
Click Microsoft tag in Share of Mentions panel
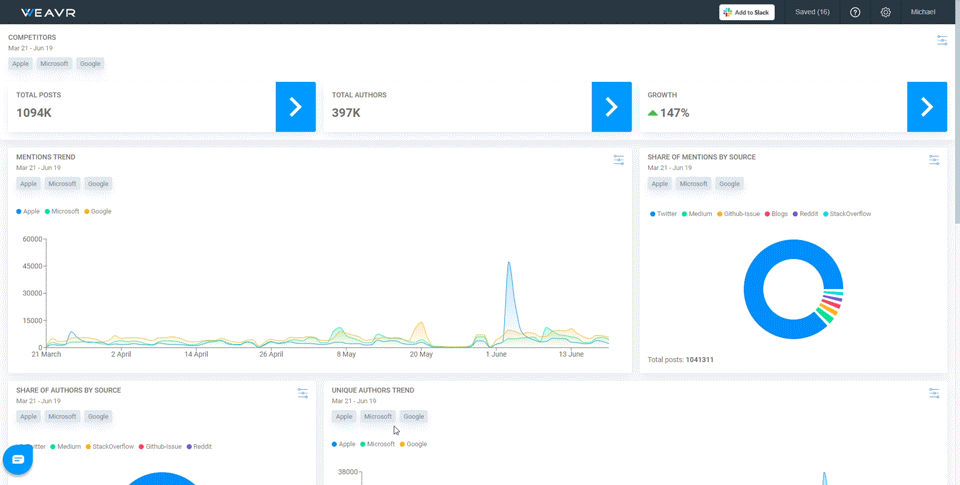coord(694,184)
